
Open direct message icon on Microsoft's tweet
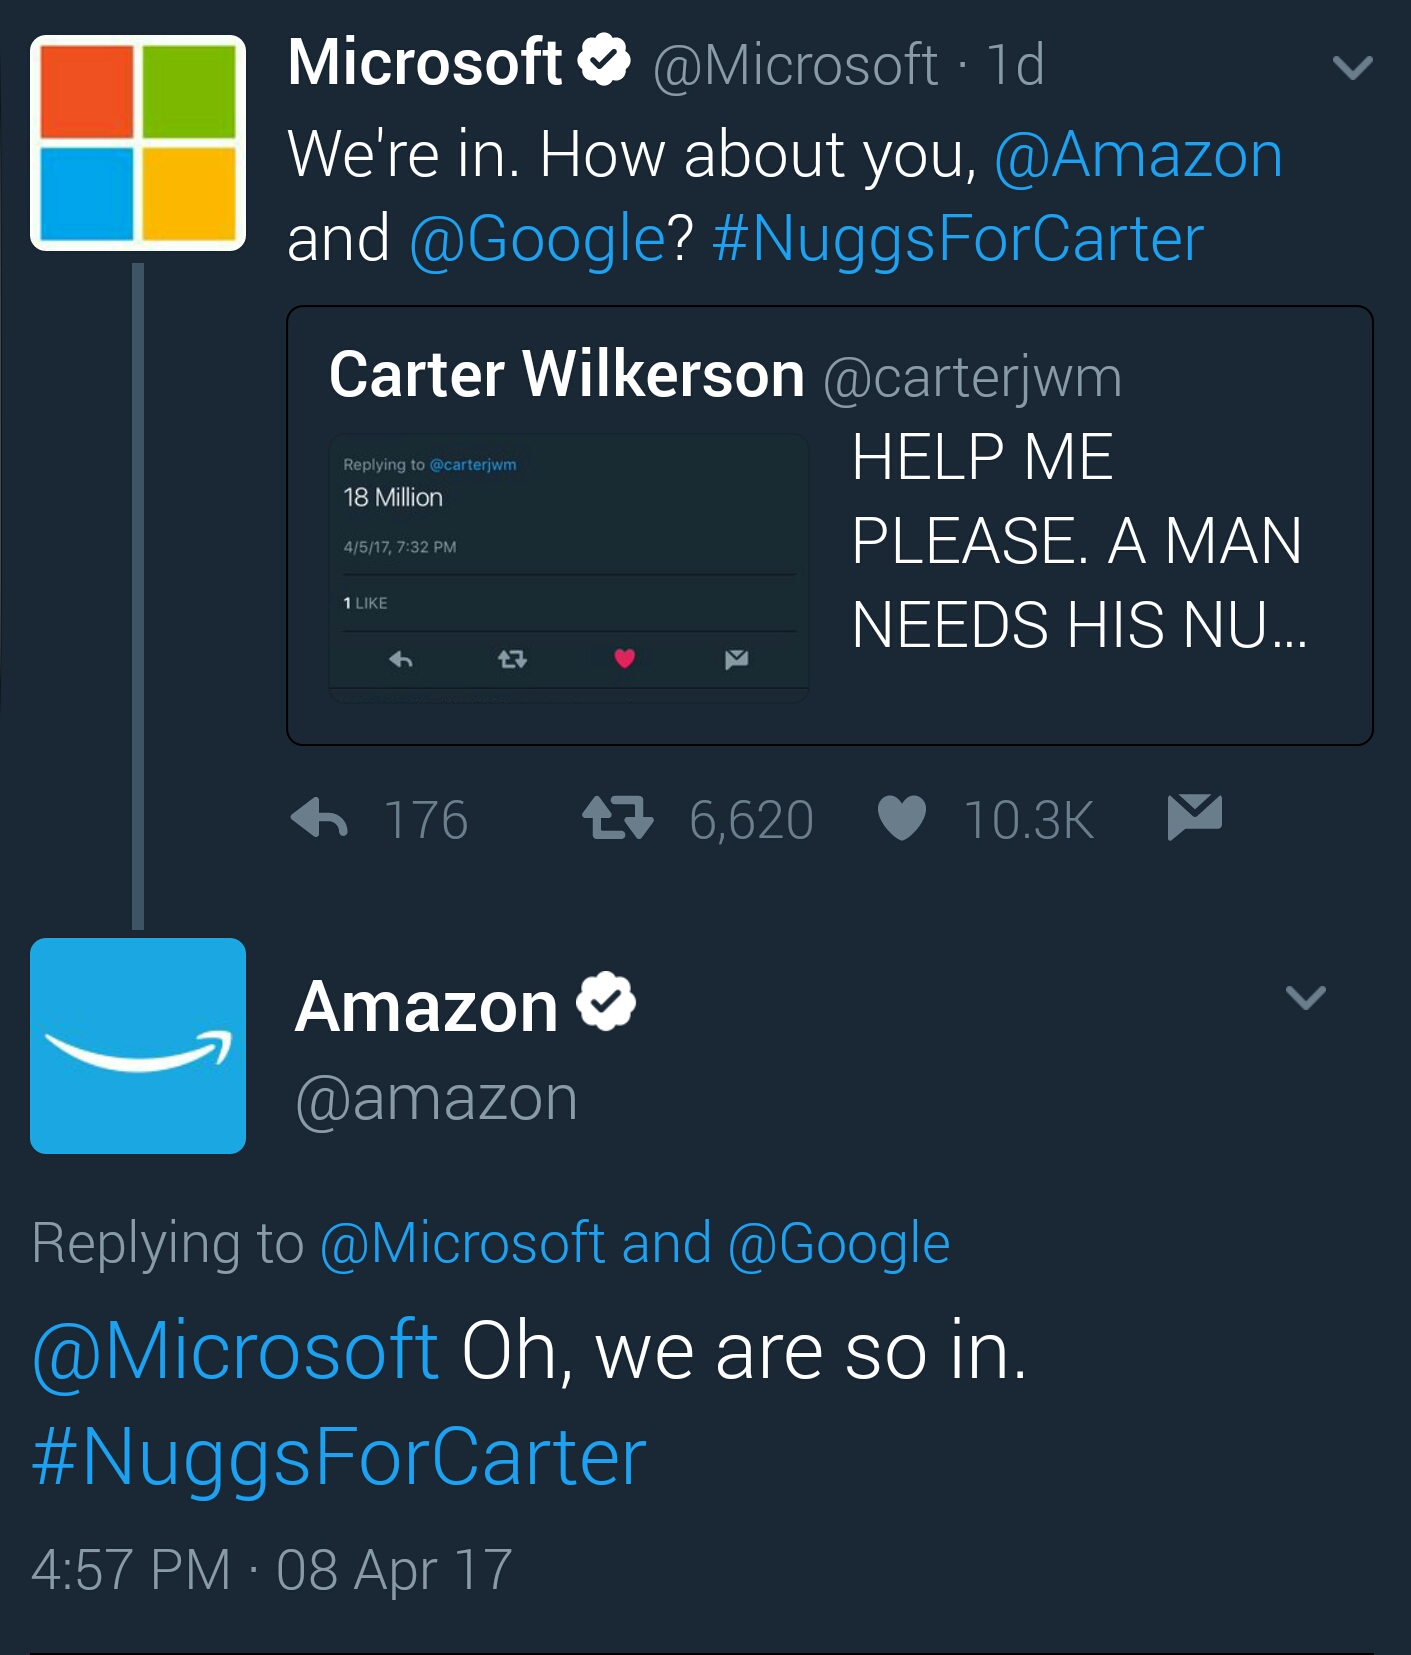(1196, 818)
